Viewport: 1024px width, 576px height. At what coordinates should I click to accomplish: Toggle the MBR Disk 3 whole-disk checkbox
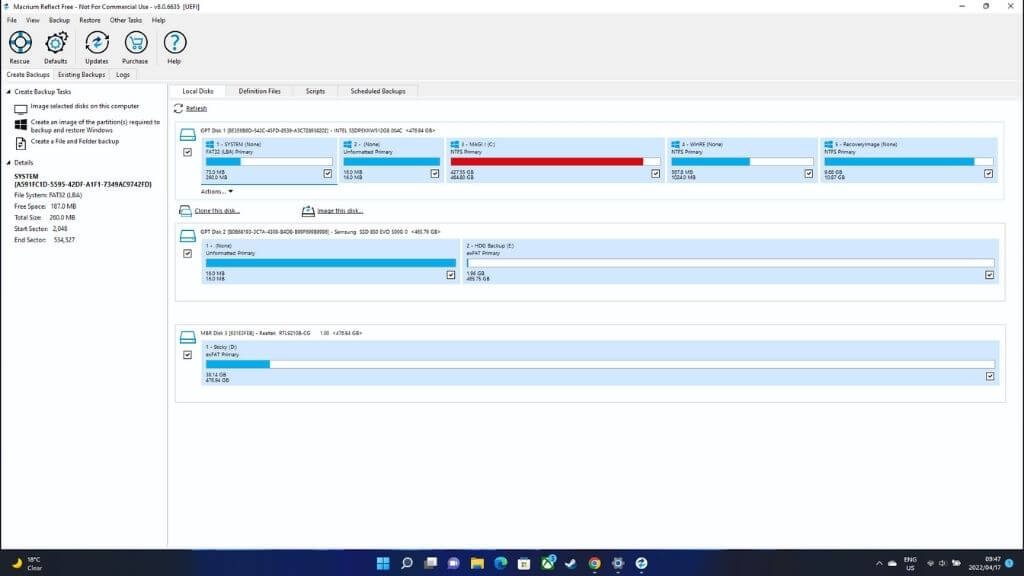pos(187,355)
